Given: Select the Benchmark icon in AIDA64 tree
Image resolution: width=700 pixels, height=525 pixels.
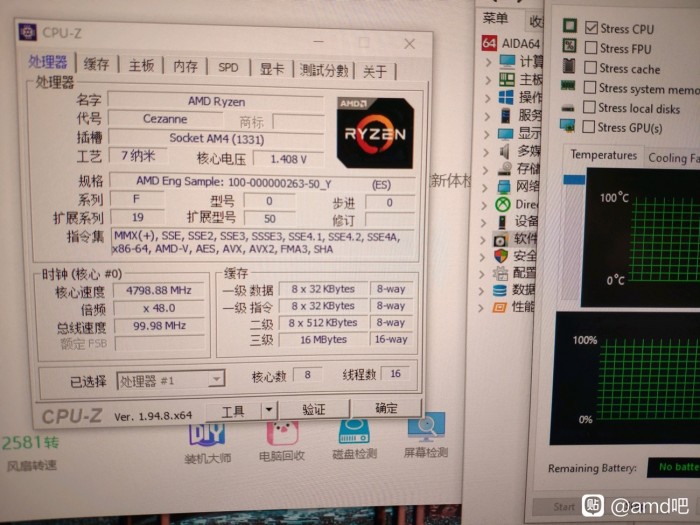Looking at the screenshot, I should 499,307.
